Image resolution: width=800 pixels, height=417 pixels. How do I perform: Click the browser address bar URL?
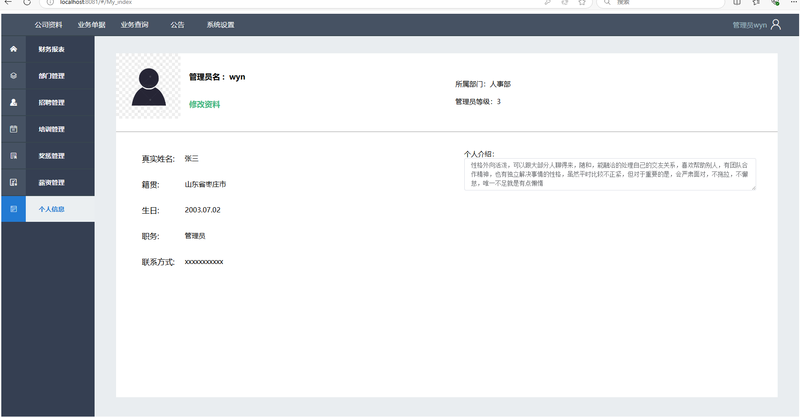point(96,2)
